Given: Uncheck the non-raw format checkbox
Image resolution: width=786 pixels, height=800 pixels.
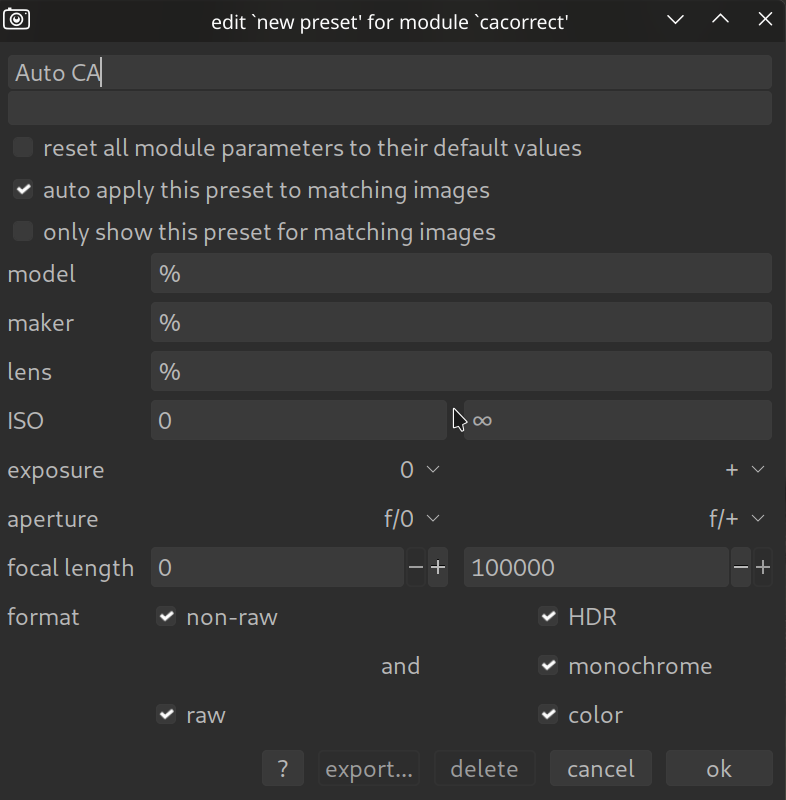Looking at the screenshot, I should [166, 617].
